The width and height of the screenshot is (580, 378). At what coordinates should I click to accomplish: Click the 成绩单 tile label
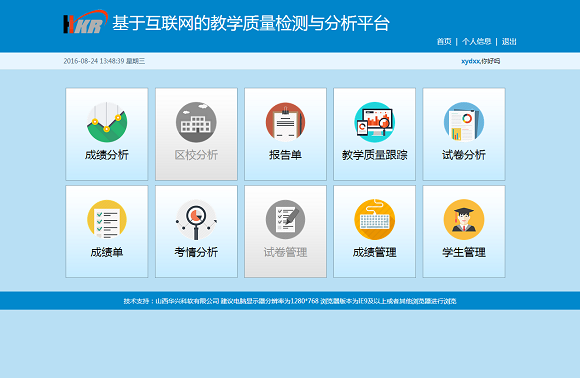[107, 252]
